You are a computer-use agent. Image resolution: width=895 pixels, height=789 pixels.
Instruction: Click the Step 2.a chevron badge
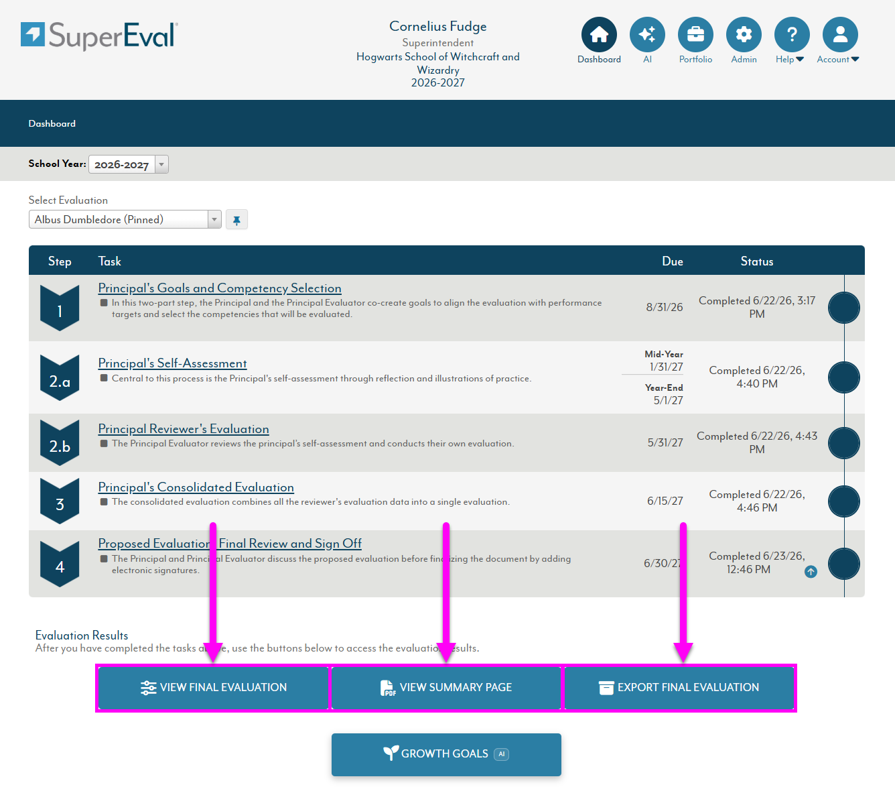coord(59,378)
